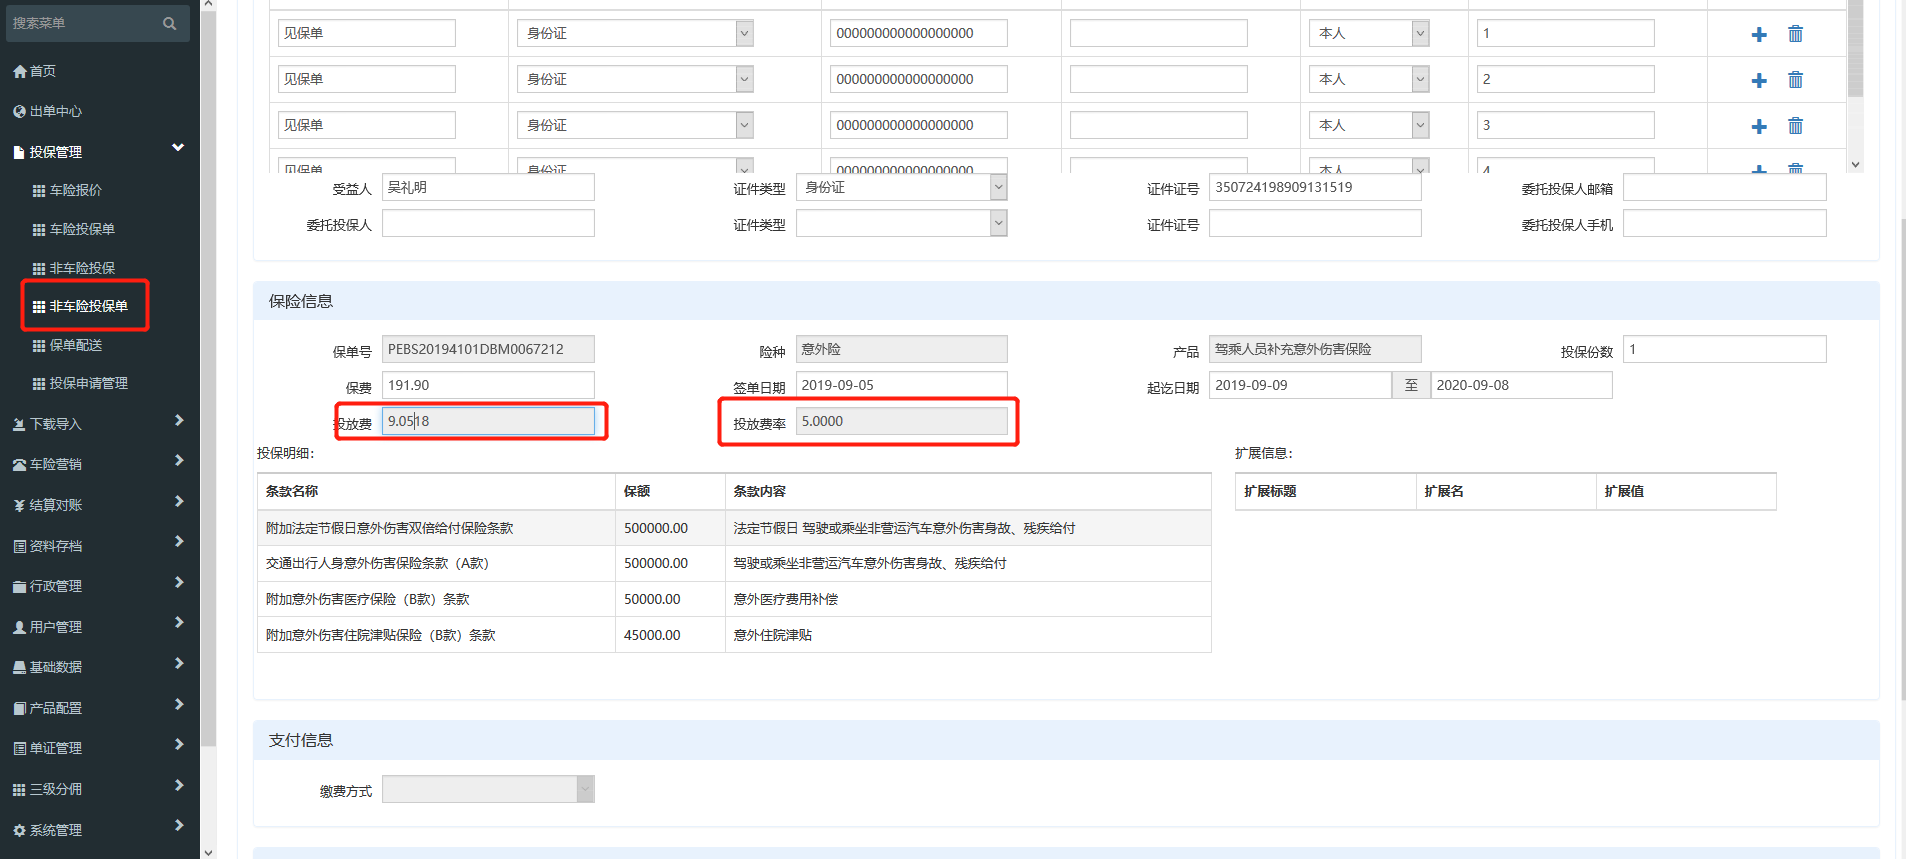Click the 45000.00 coverage amount cell
1906x859 pixels.
(x=670, y=635)
